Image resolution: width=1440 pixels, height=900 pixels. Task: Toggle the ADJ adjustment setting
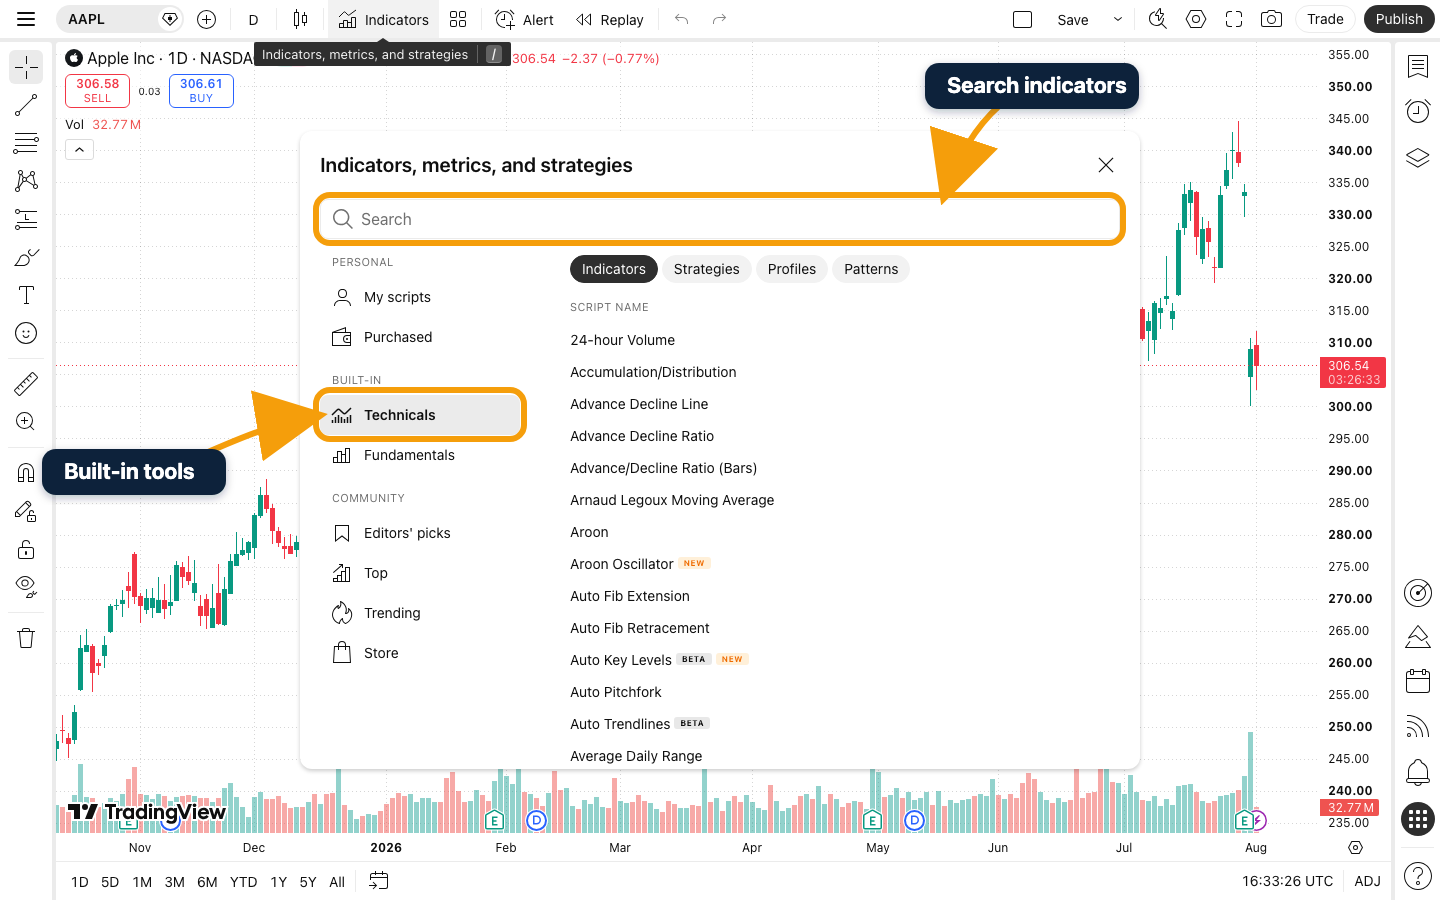pyautogui.click(x=1367, y=881)
